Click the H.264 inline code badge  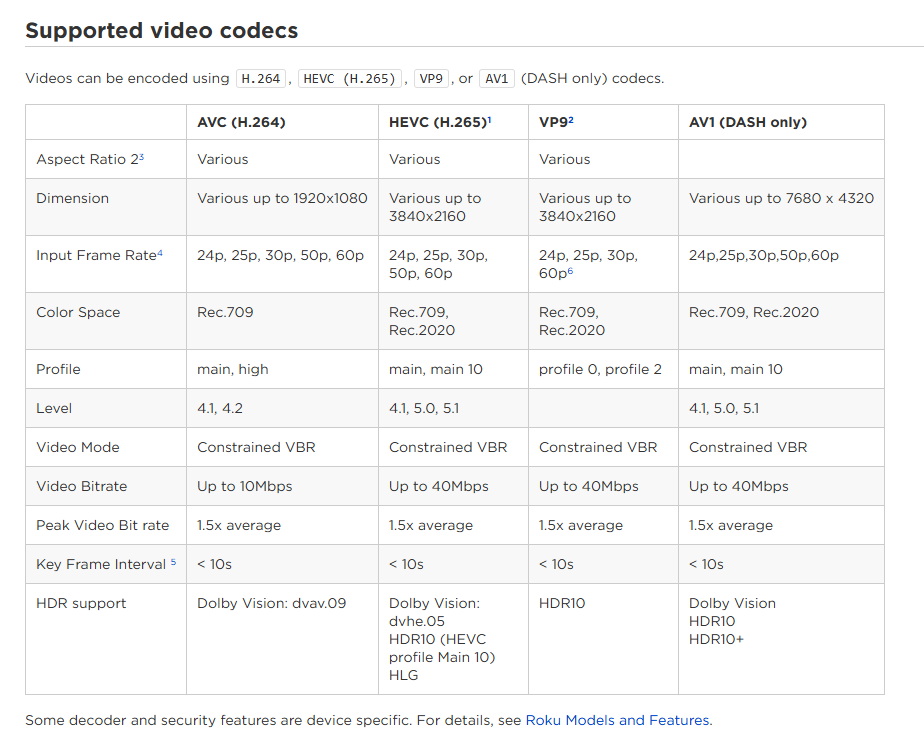pyautogui.click(x=260, y=77)
